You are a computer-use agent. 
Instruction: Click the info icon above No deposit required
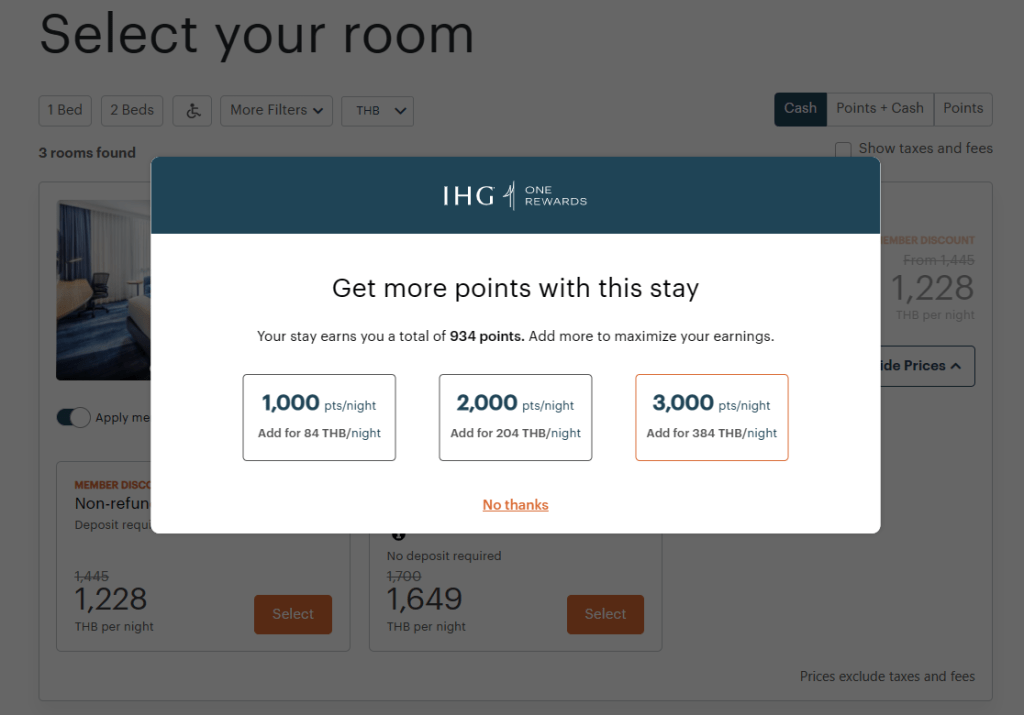point(399,537)
